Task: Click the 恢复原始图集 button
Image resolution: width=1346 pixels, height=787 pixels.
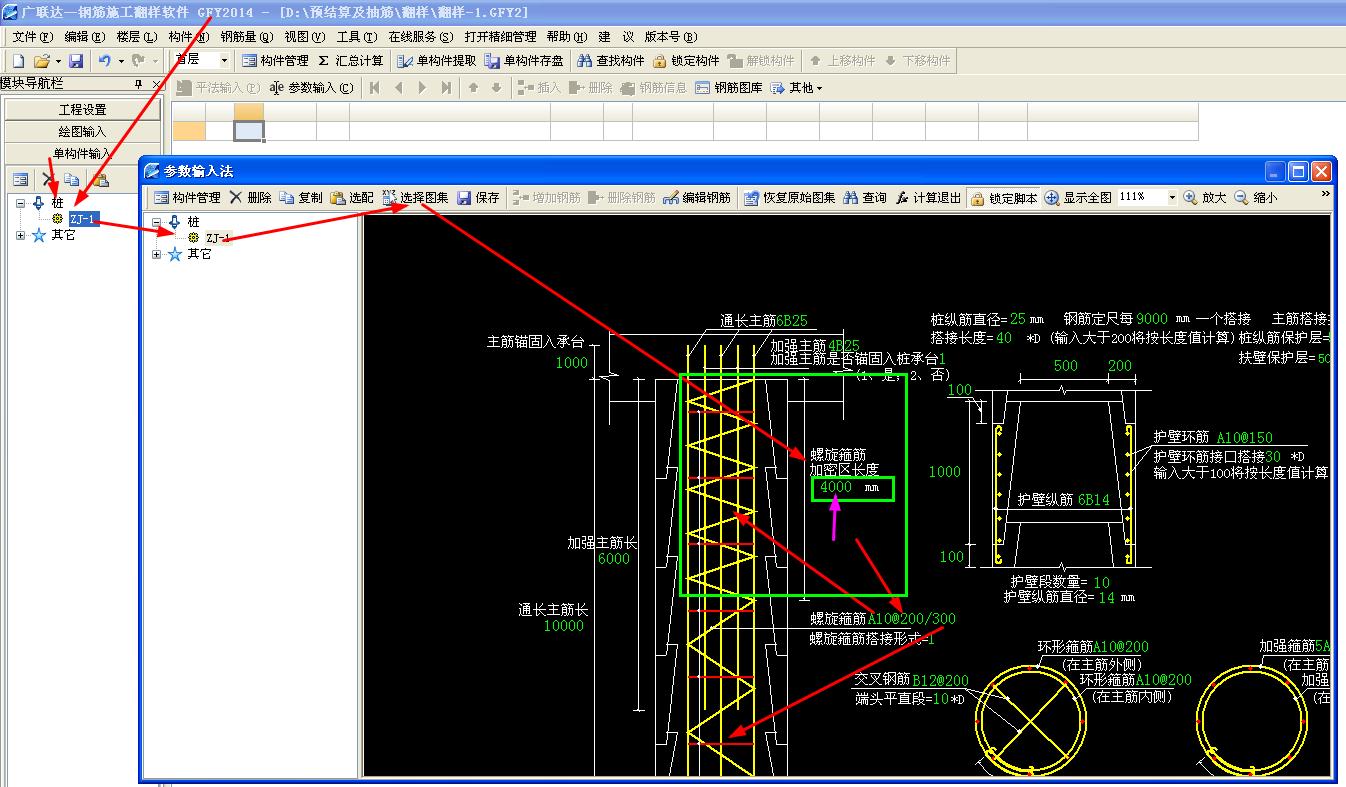Action: point(790,198)
